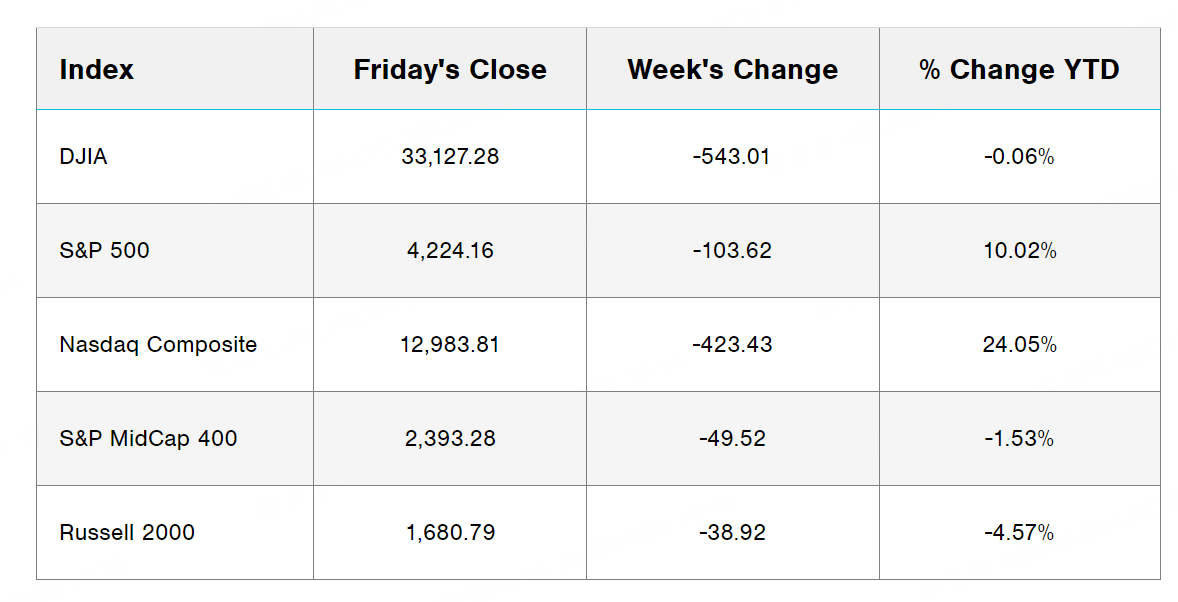
Task: Click Russell 2000 close 1,680.79
Action: (x=450, y=533)
